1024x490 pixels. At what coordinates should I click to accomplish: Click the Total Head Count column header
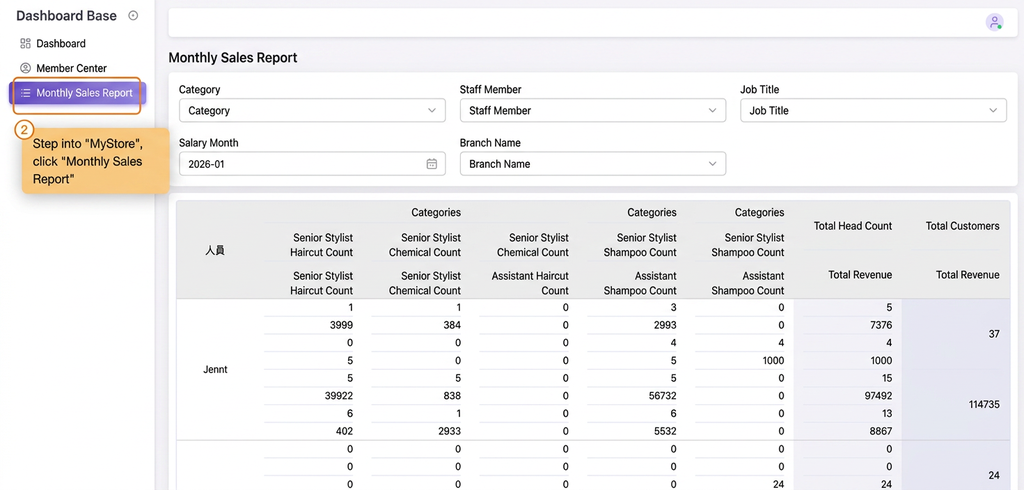click(852, 226)
